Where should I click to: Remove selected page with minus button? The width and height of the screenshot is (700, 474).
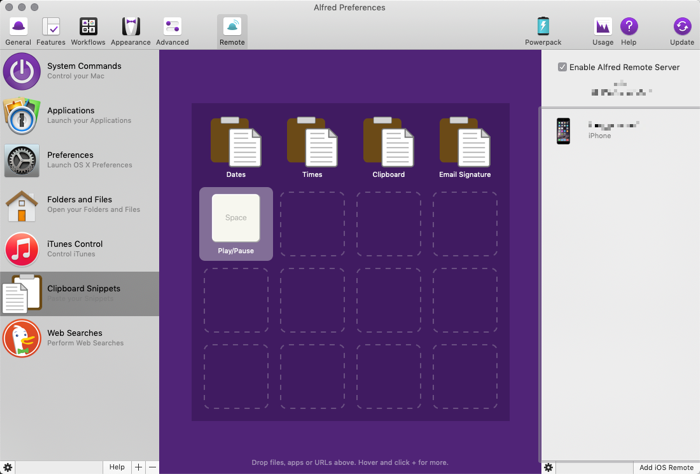click(152, 467)
